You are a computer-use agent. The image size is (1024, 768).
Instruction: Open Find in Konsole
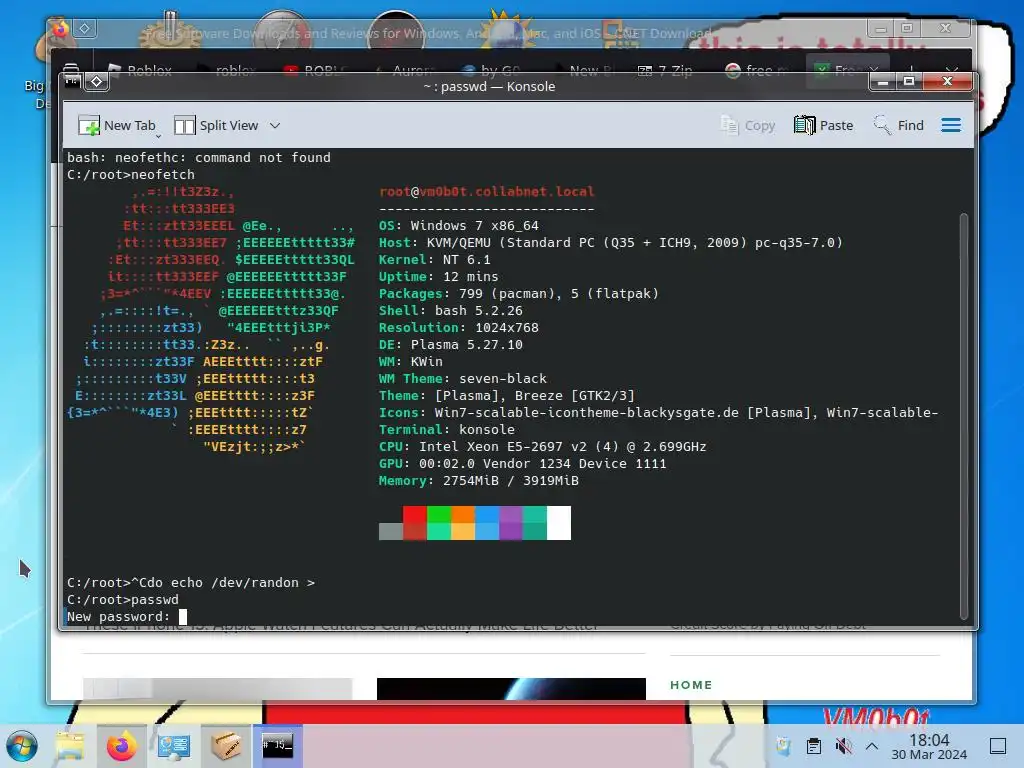(899, 125)
